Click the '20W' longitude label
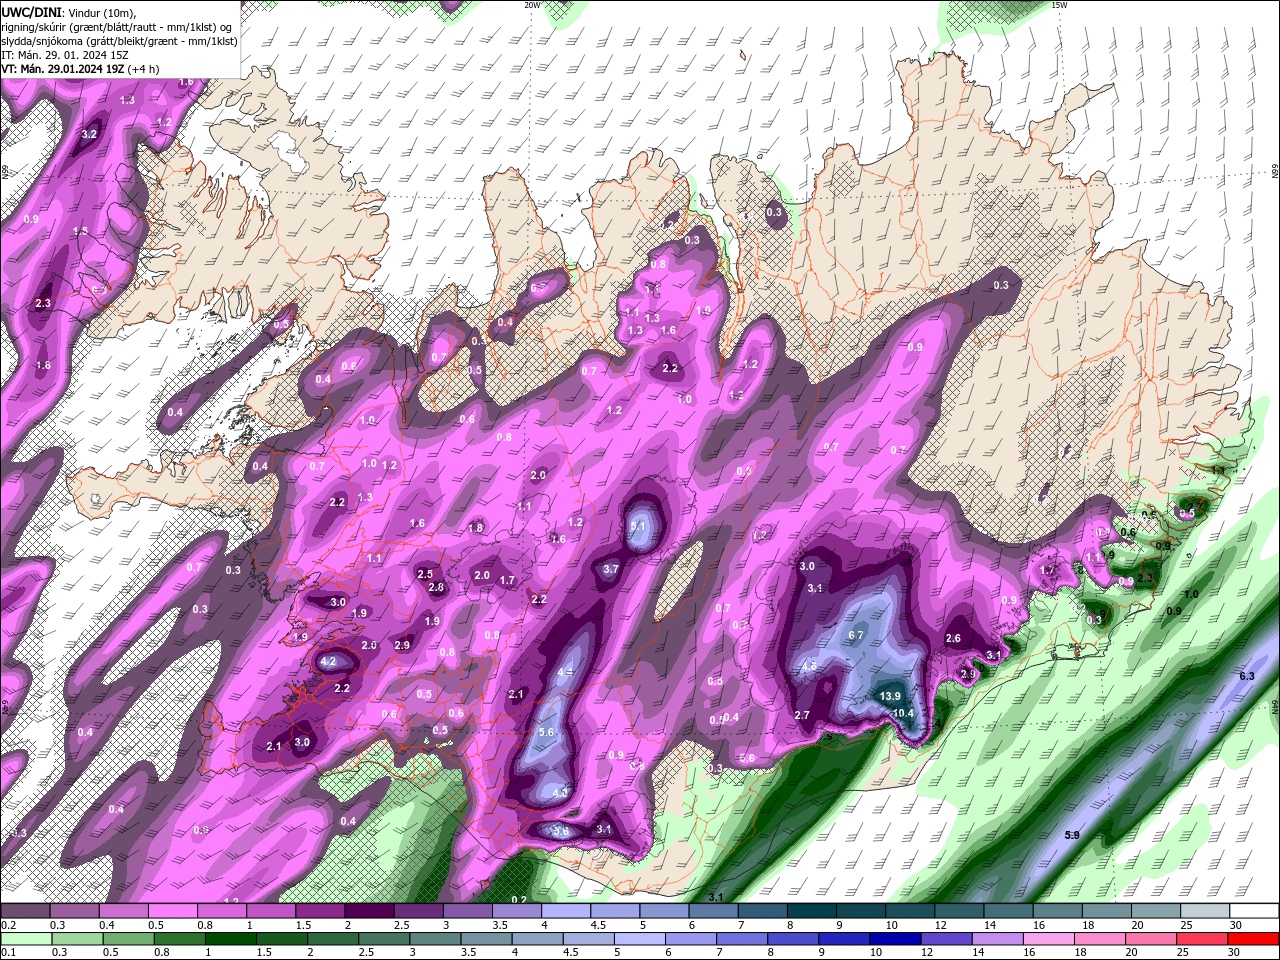The image size is (1280, 960). [x=532, y=5]
